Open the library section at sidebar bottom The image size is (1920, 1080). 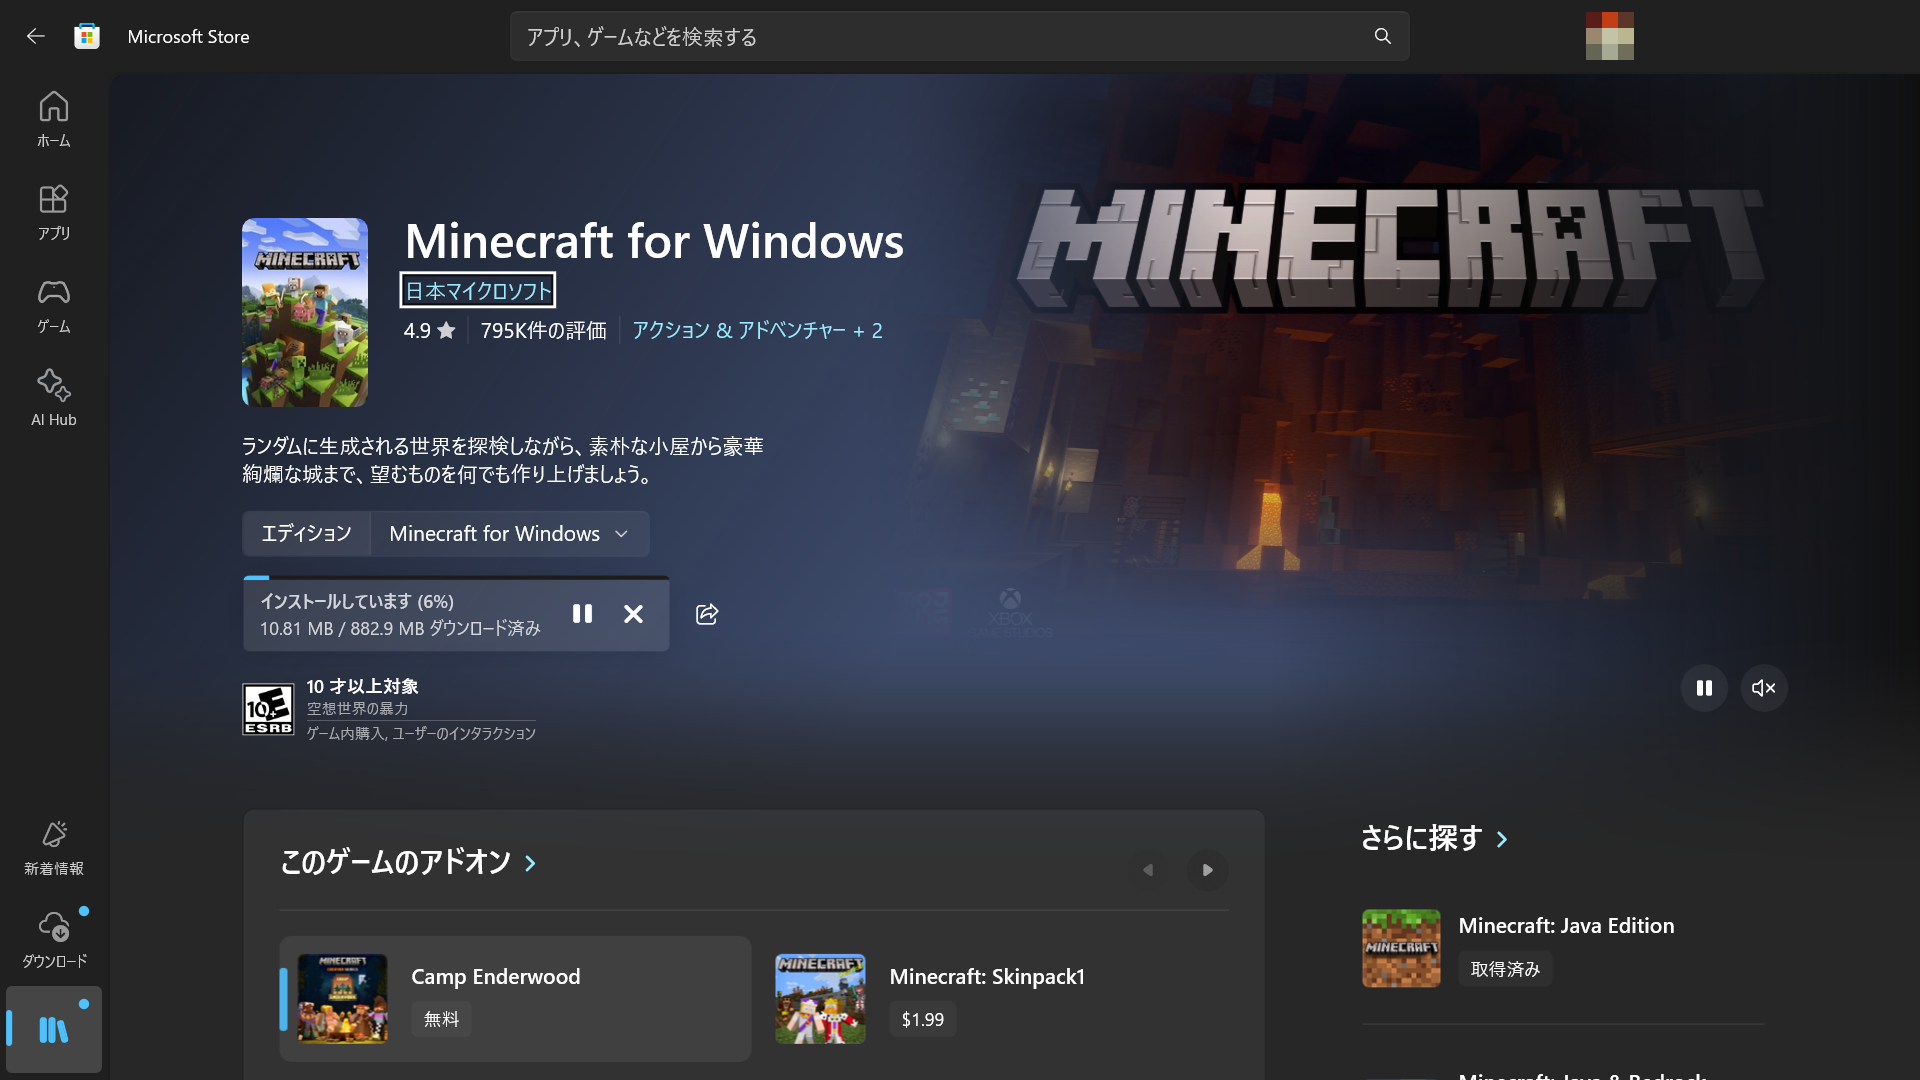[53, 1029]
